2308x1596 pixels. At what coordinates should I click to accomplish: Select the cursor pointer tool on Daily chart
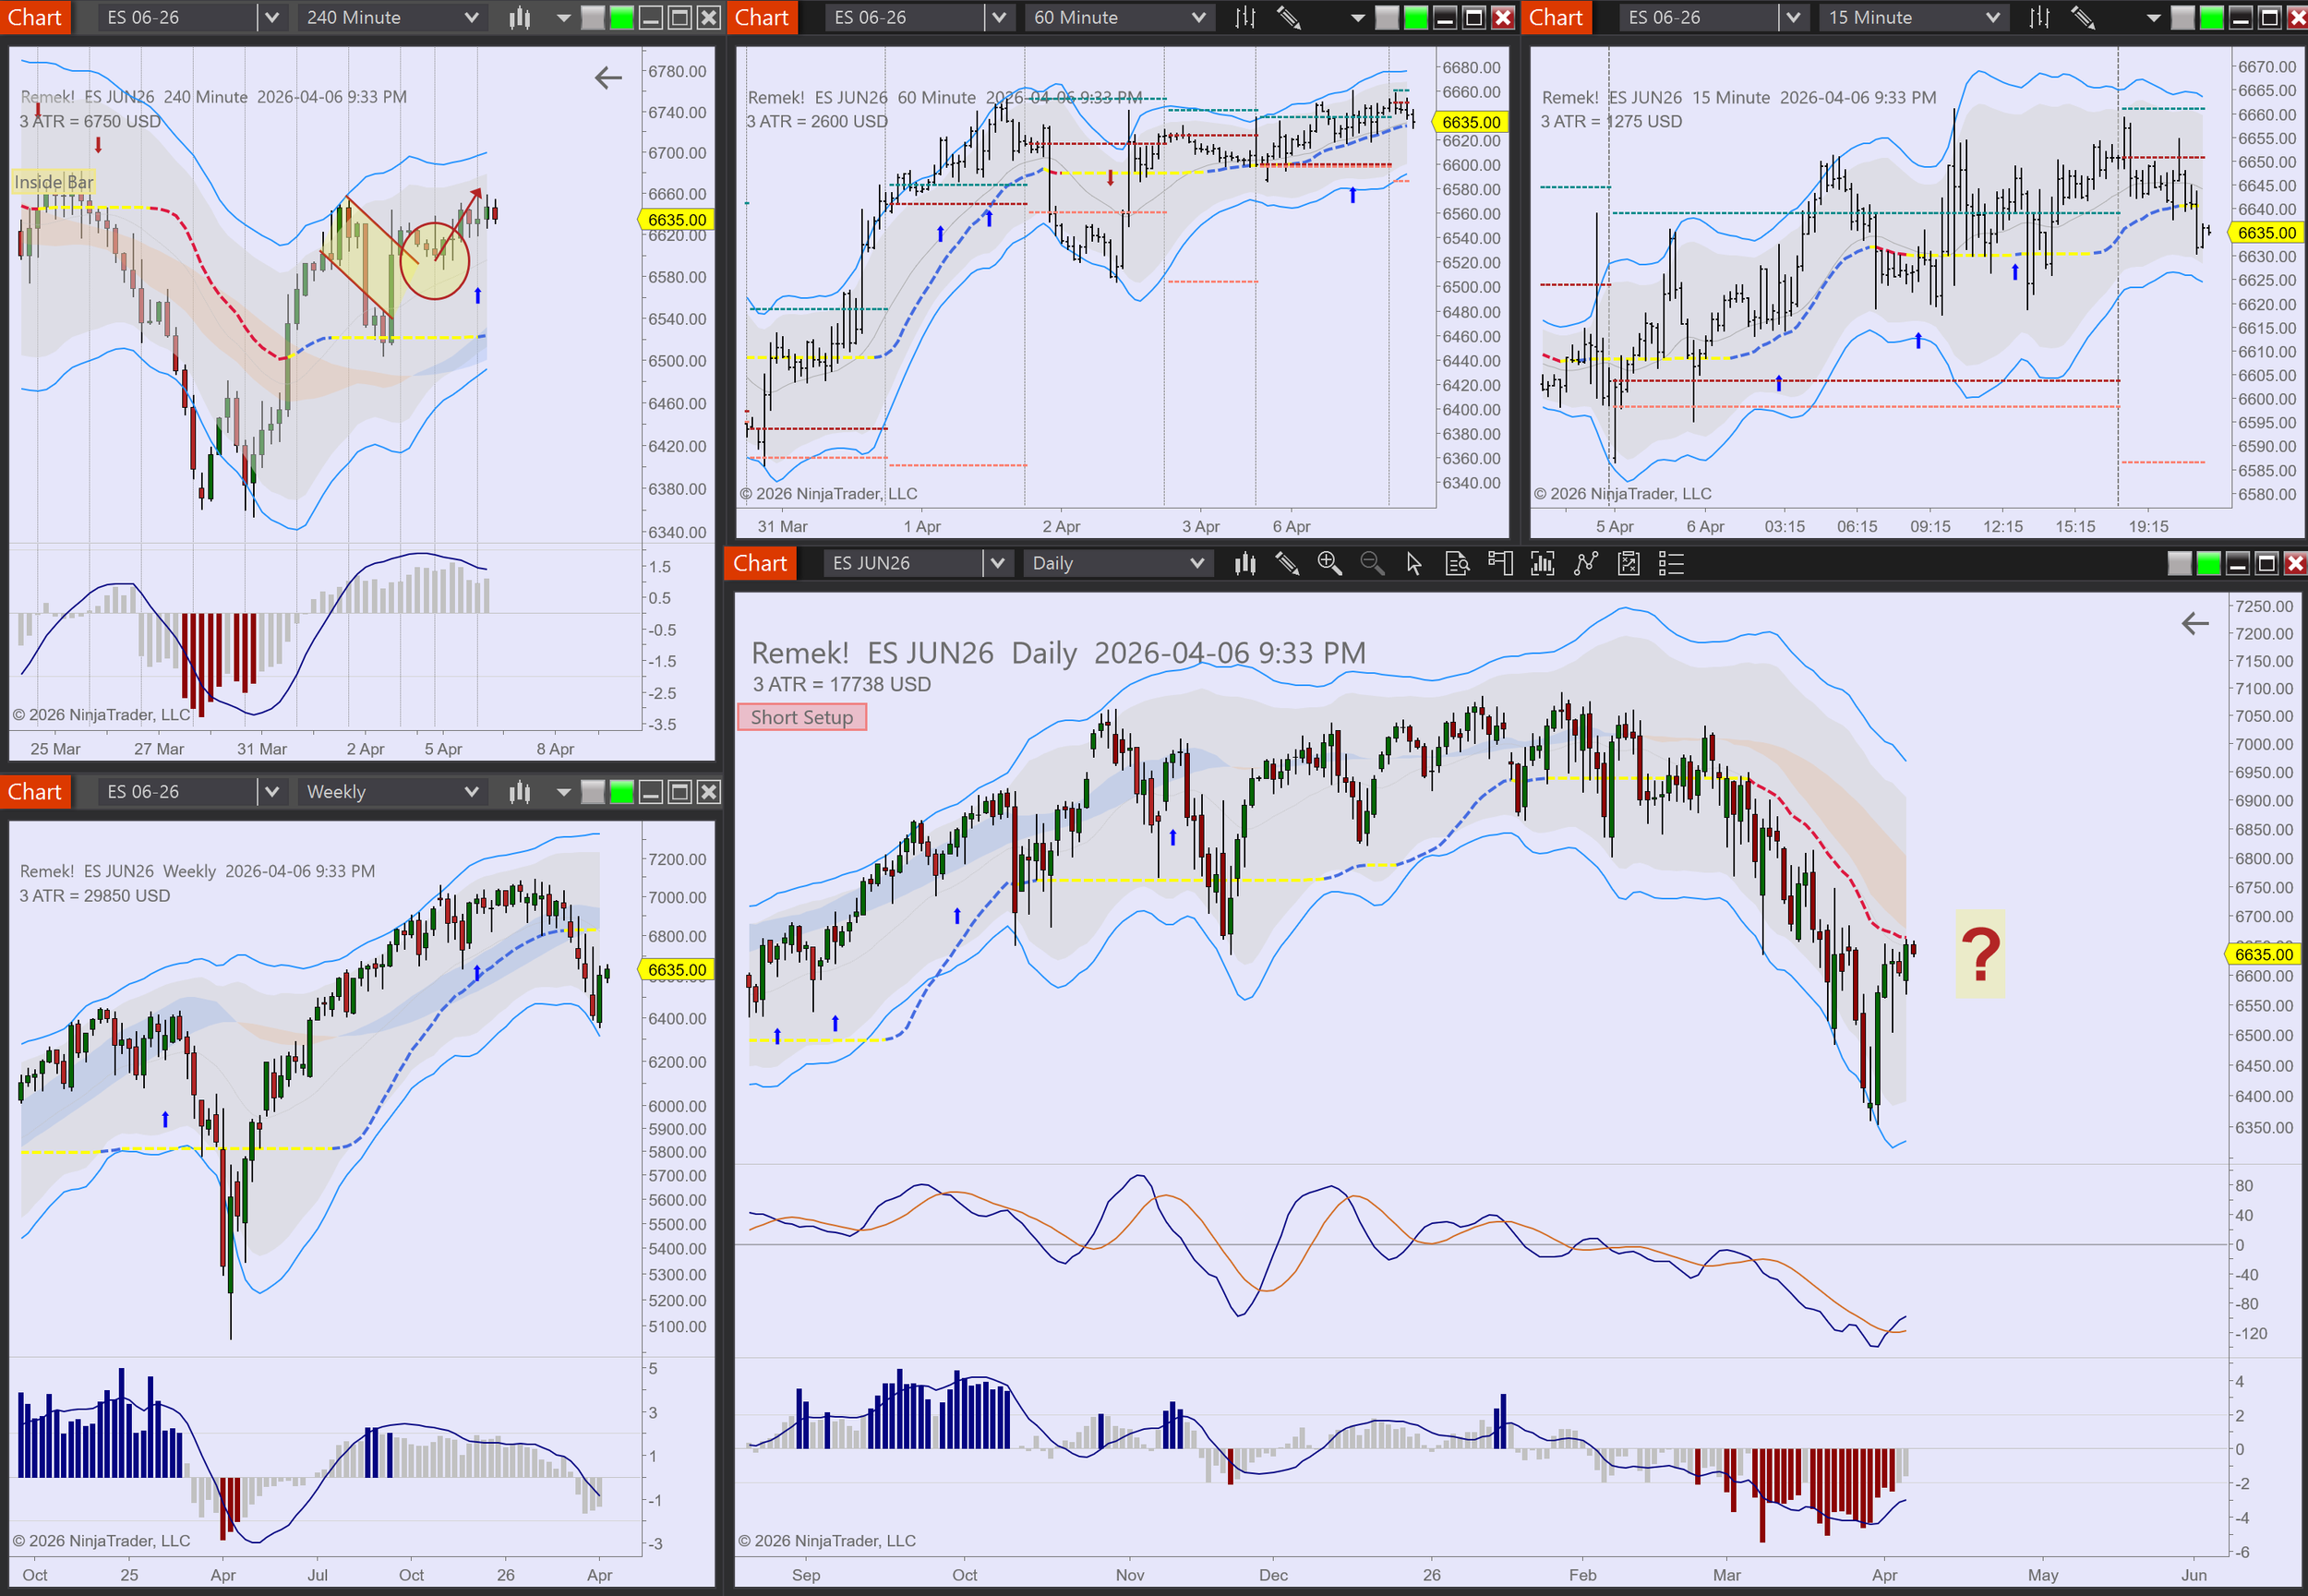pos(1414,564)
